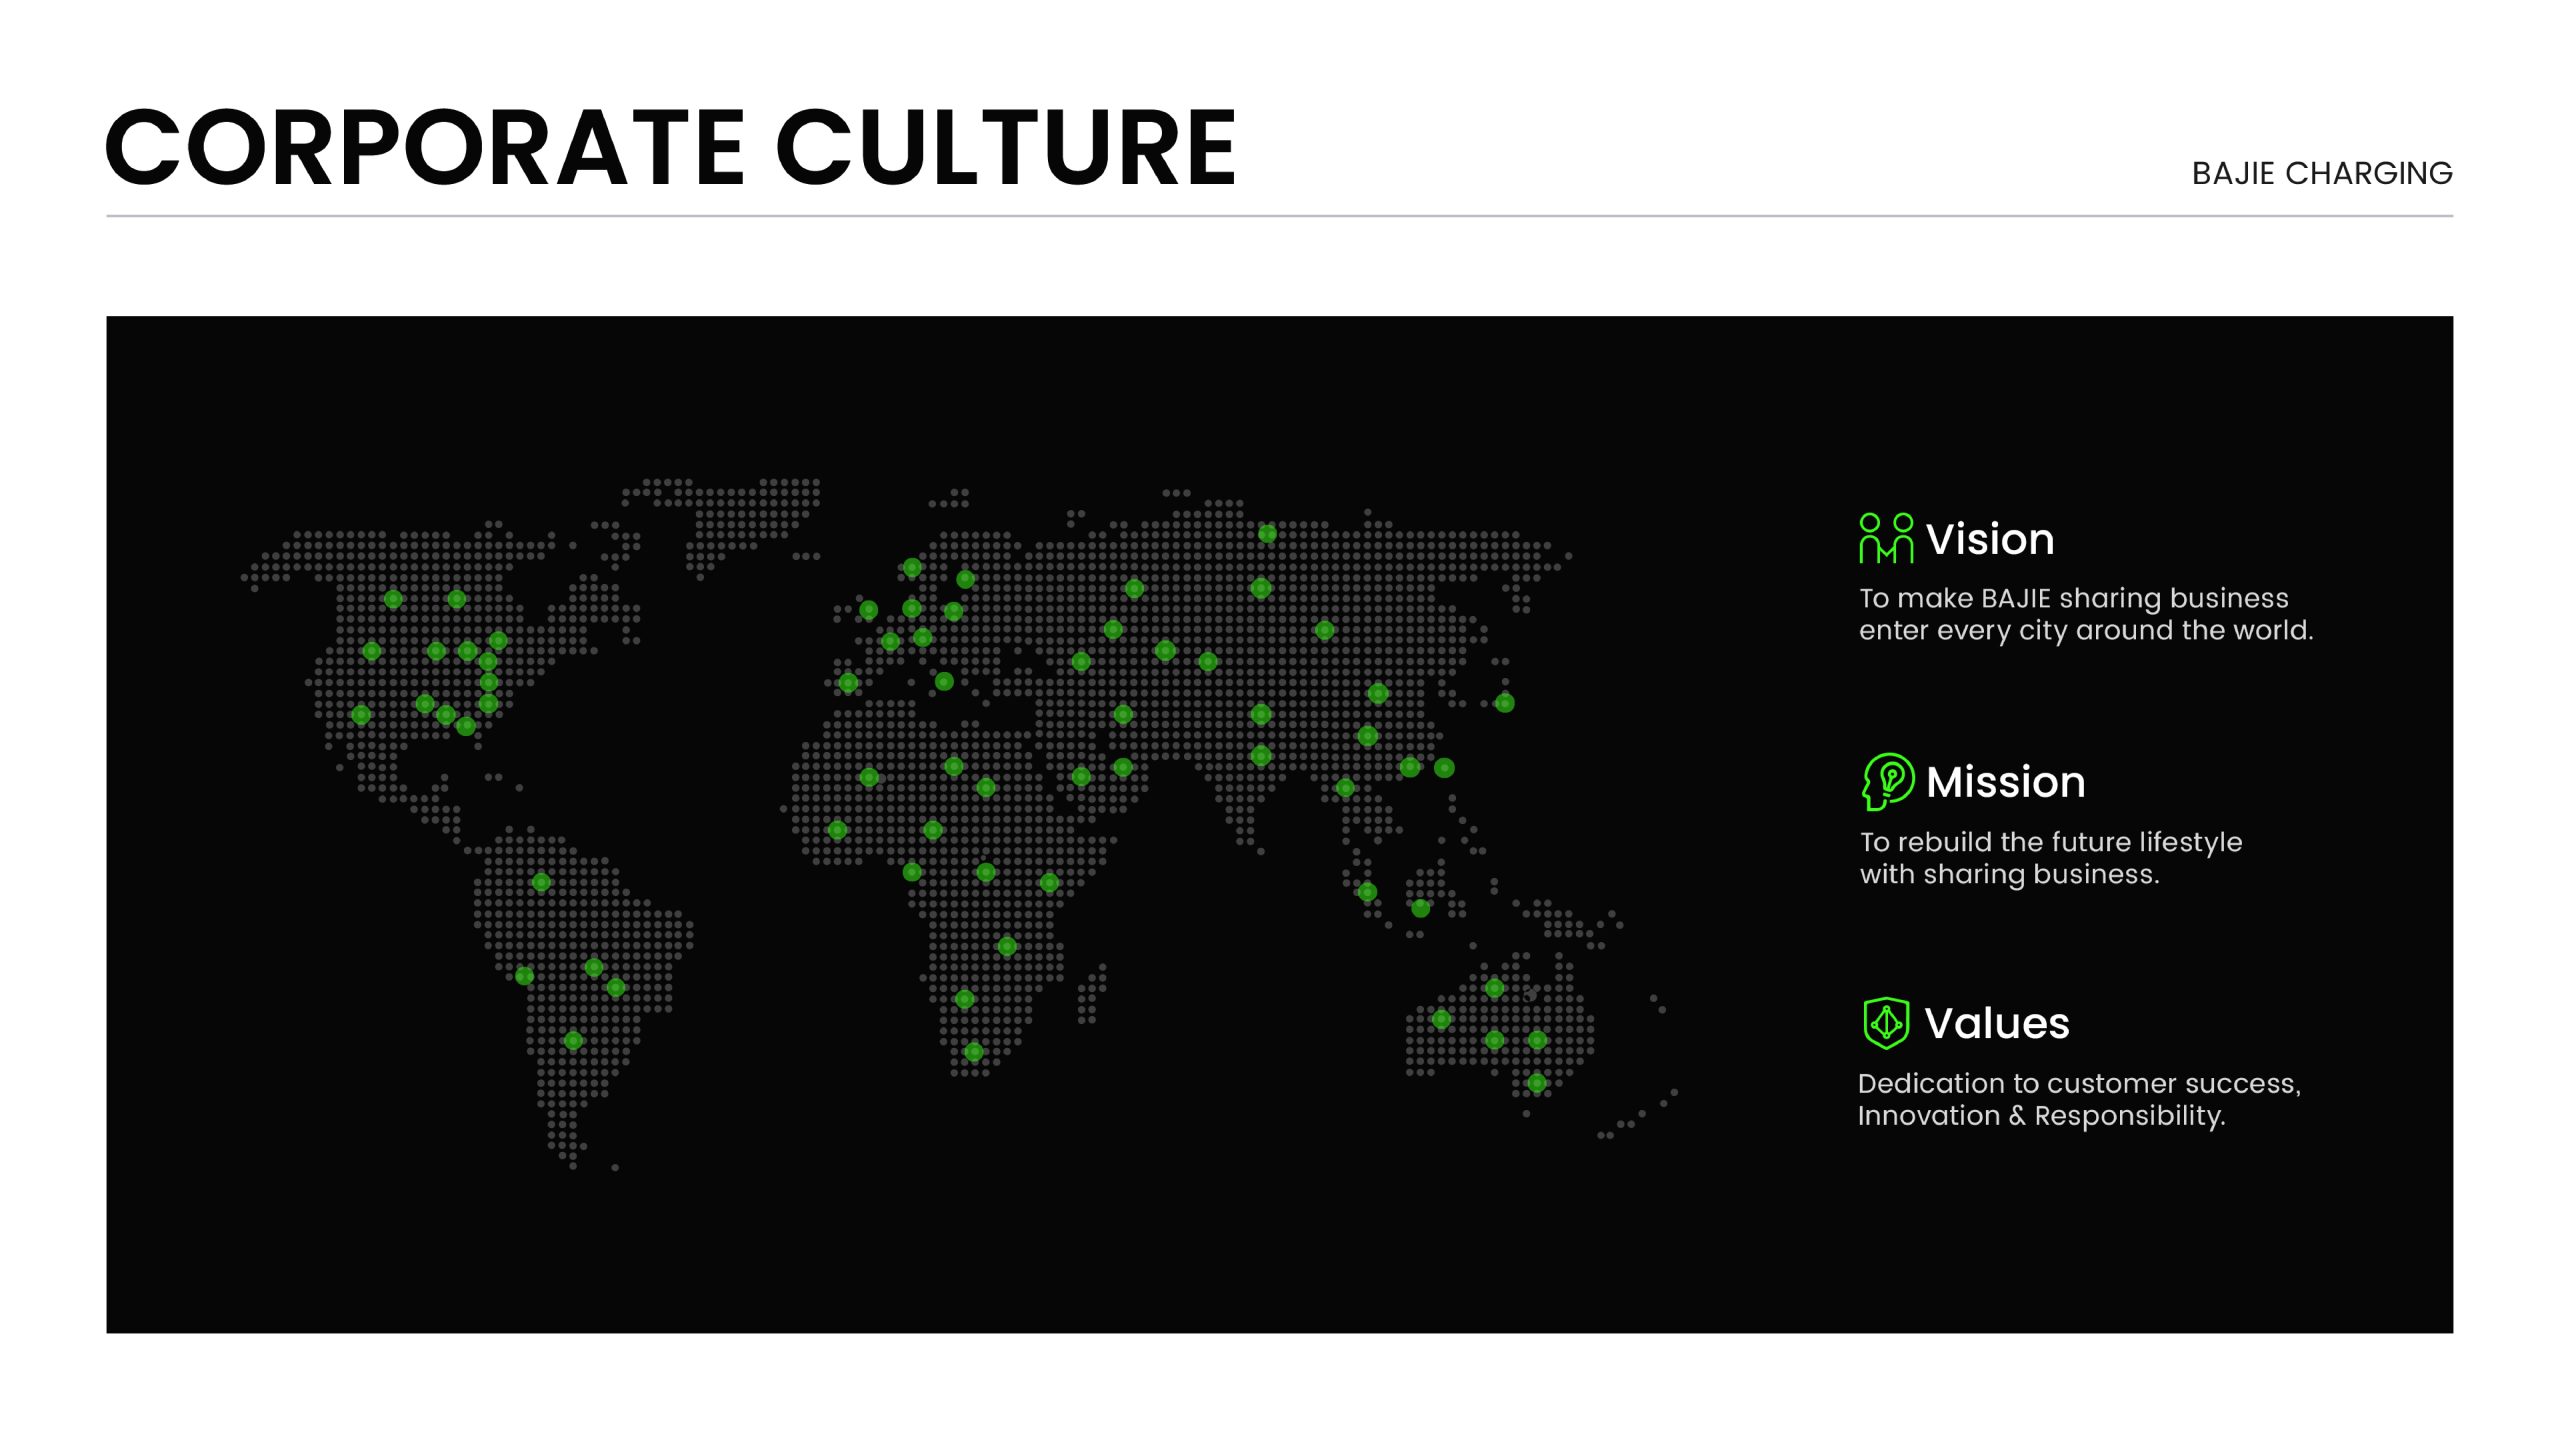Click text 'enter every city around the world.'
The width and height of the screenshot is (2560, 1440).
pyautogui.click(x=2086, y=630)
